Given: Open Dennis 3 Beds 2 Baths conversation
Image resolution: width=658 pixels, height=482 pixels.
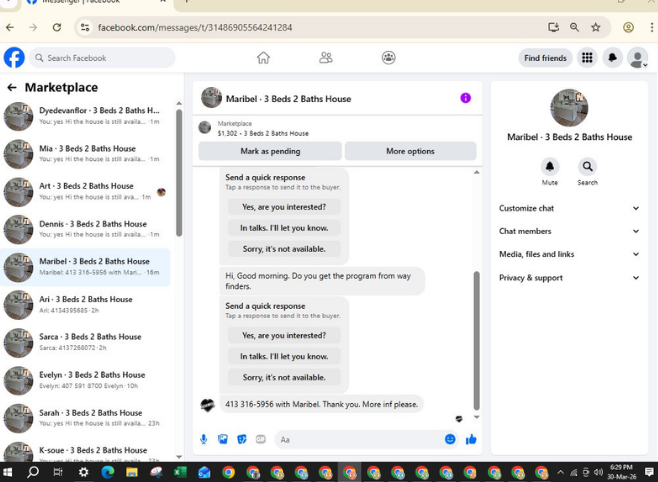Looking at the screenshot, I should coord(85,229).
